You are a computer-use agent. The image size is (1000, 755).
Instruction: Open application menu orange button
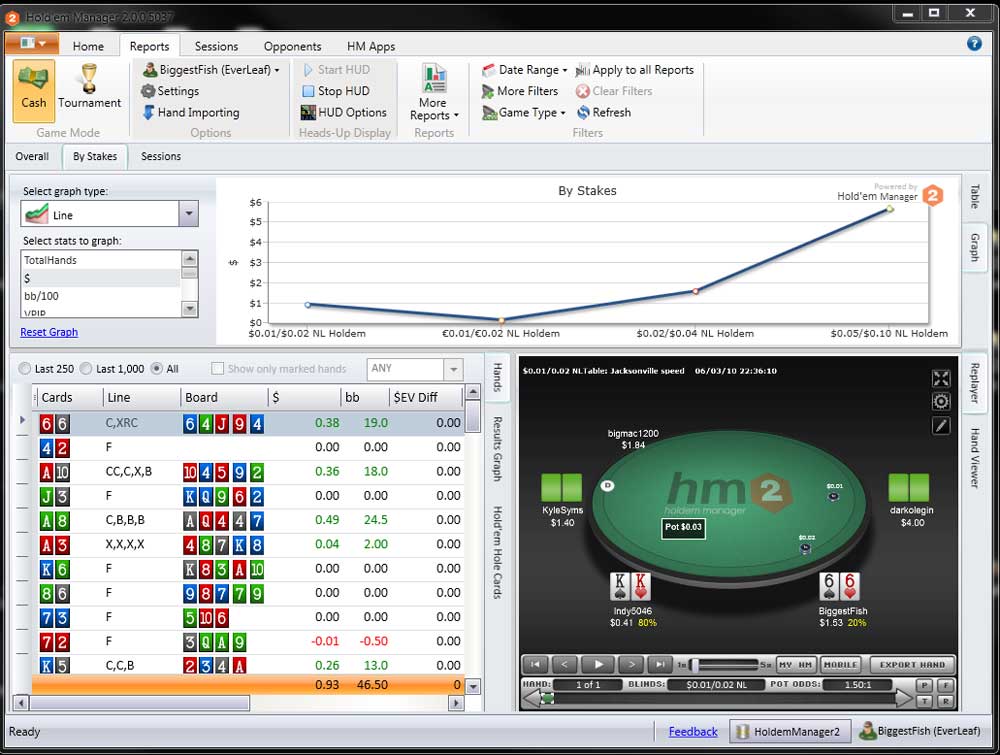point(32,43)
